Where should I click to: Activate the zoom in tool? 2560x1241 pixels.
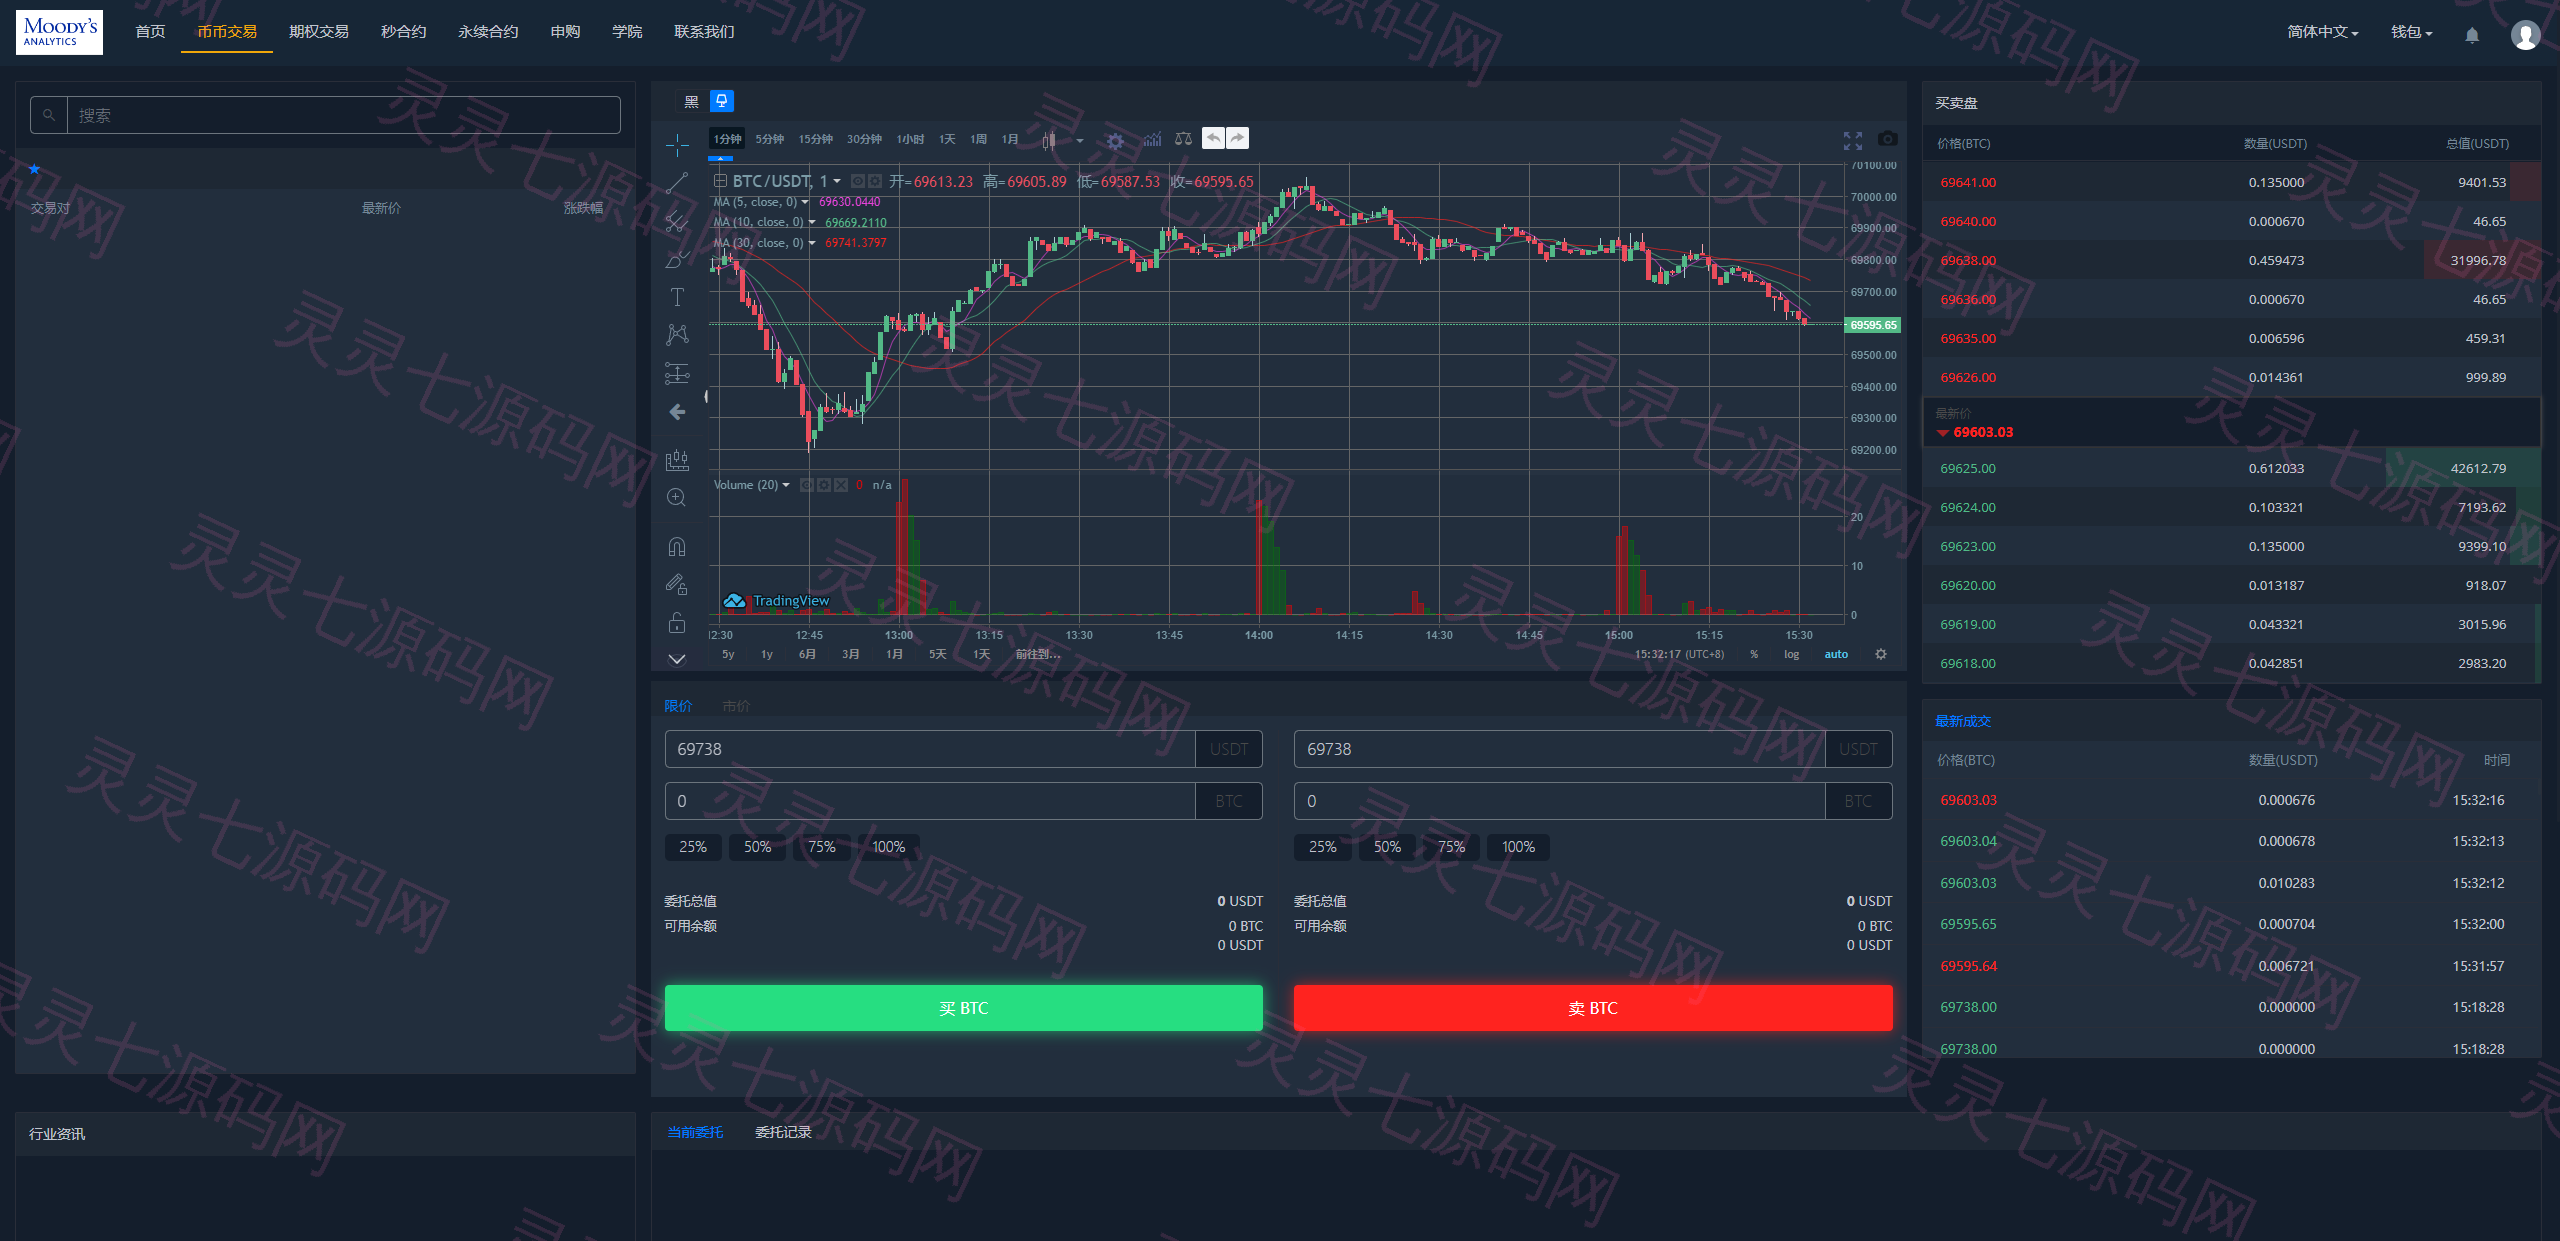click(677, 497)
